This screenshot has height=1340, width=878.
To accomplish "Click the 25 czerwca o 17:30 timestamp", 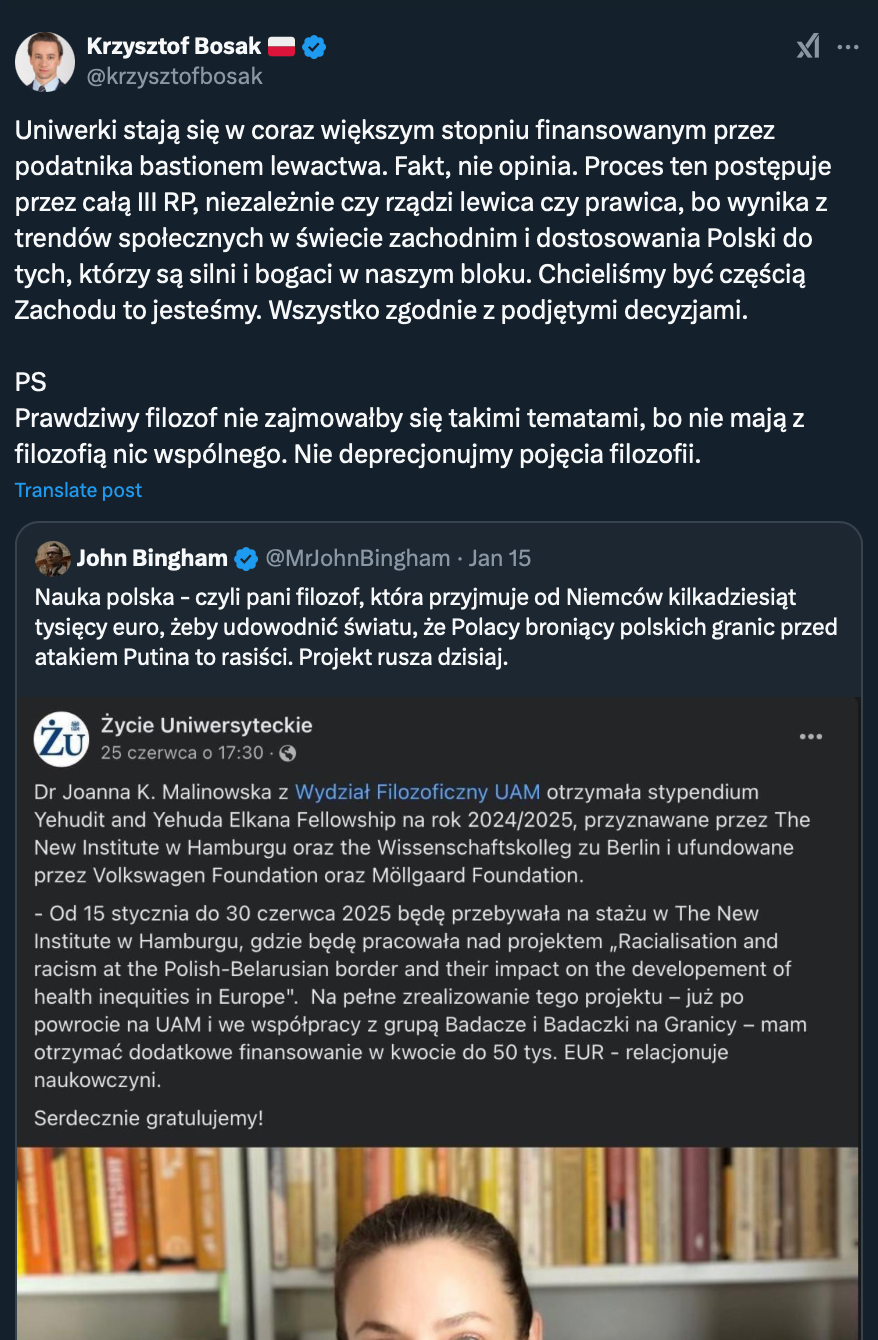I will click(x=181, y=753).
